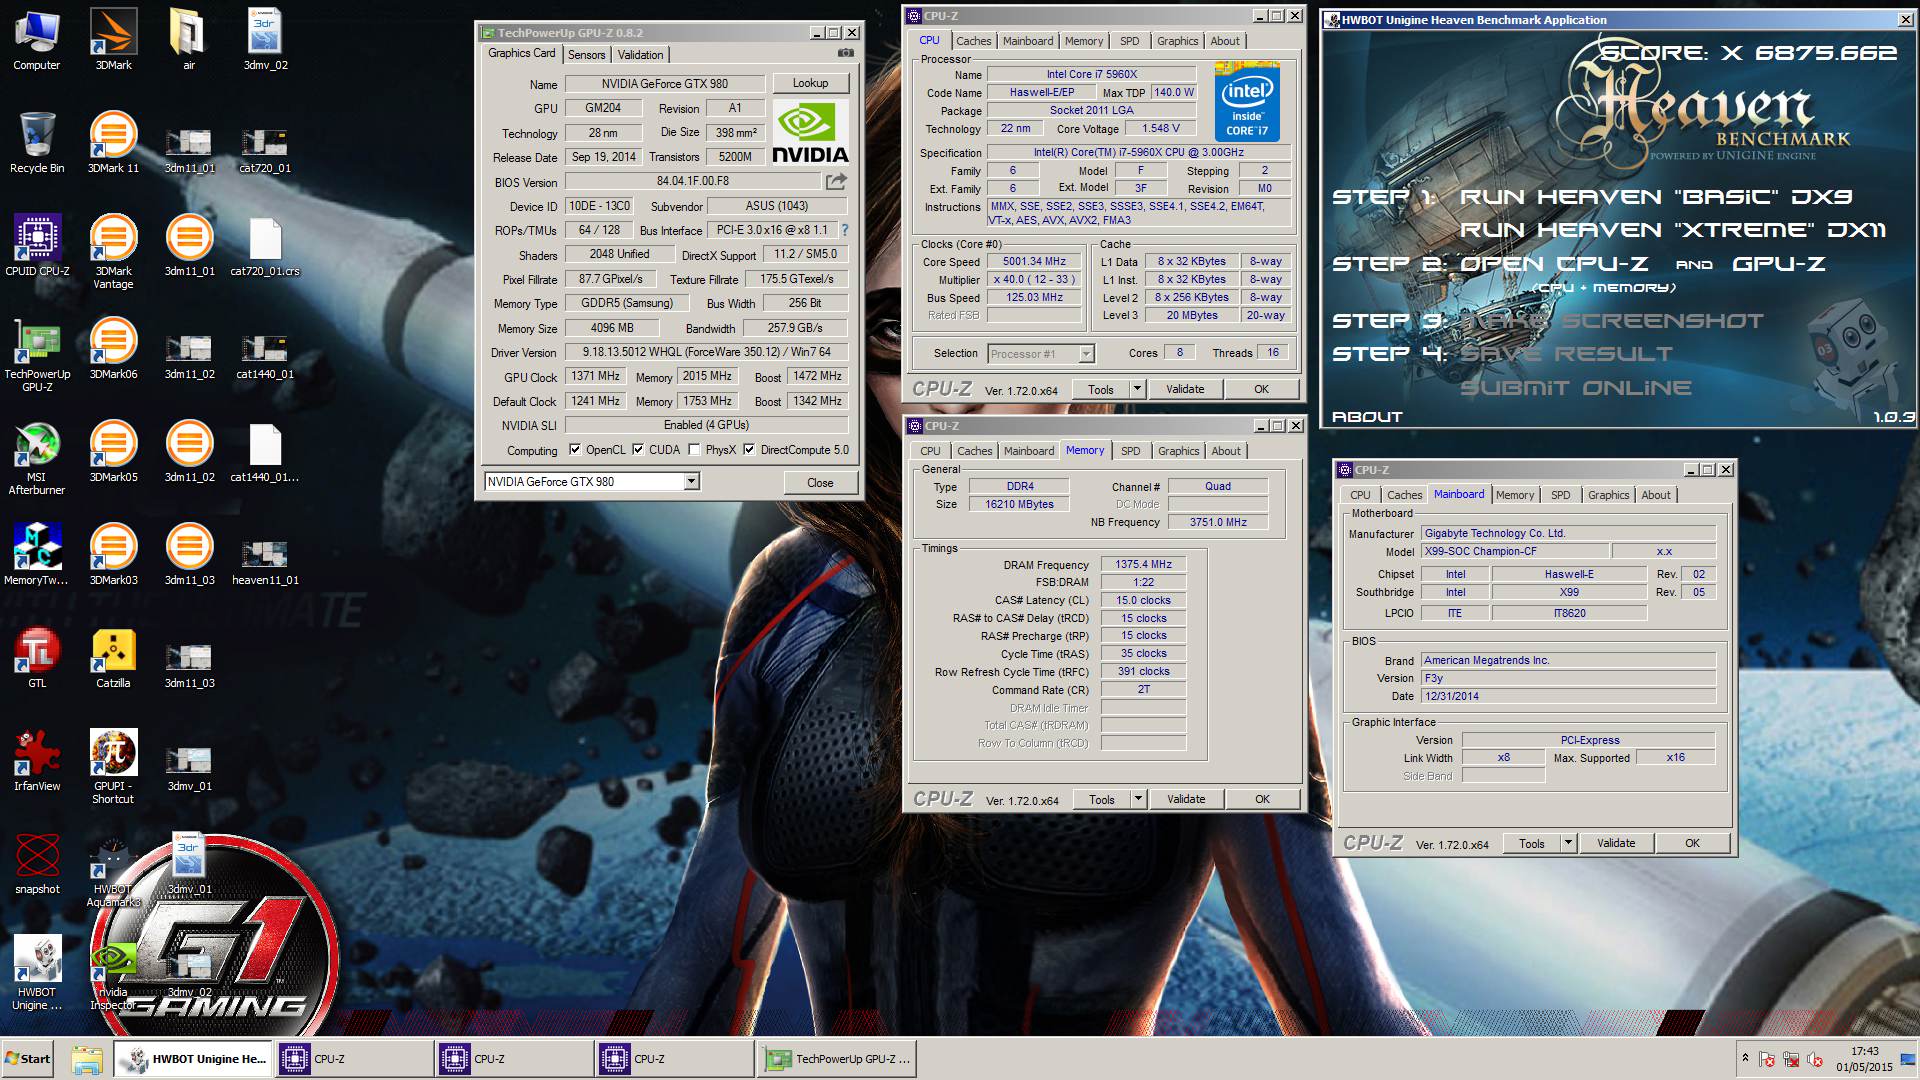Toggle the CUDA checkbox in GPU-Z

click(x=638, y=450)
